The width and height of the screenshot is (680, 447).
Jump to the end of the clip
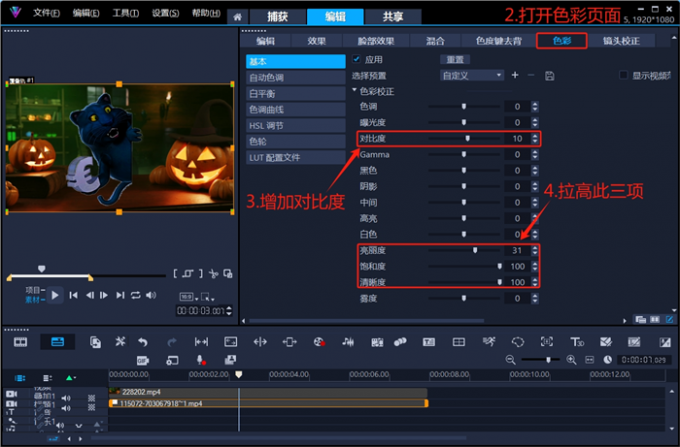[x=120, y=295]
